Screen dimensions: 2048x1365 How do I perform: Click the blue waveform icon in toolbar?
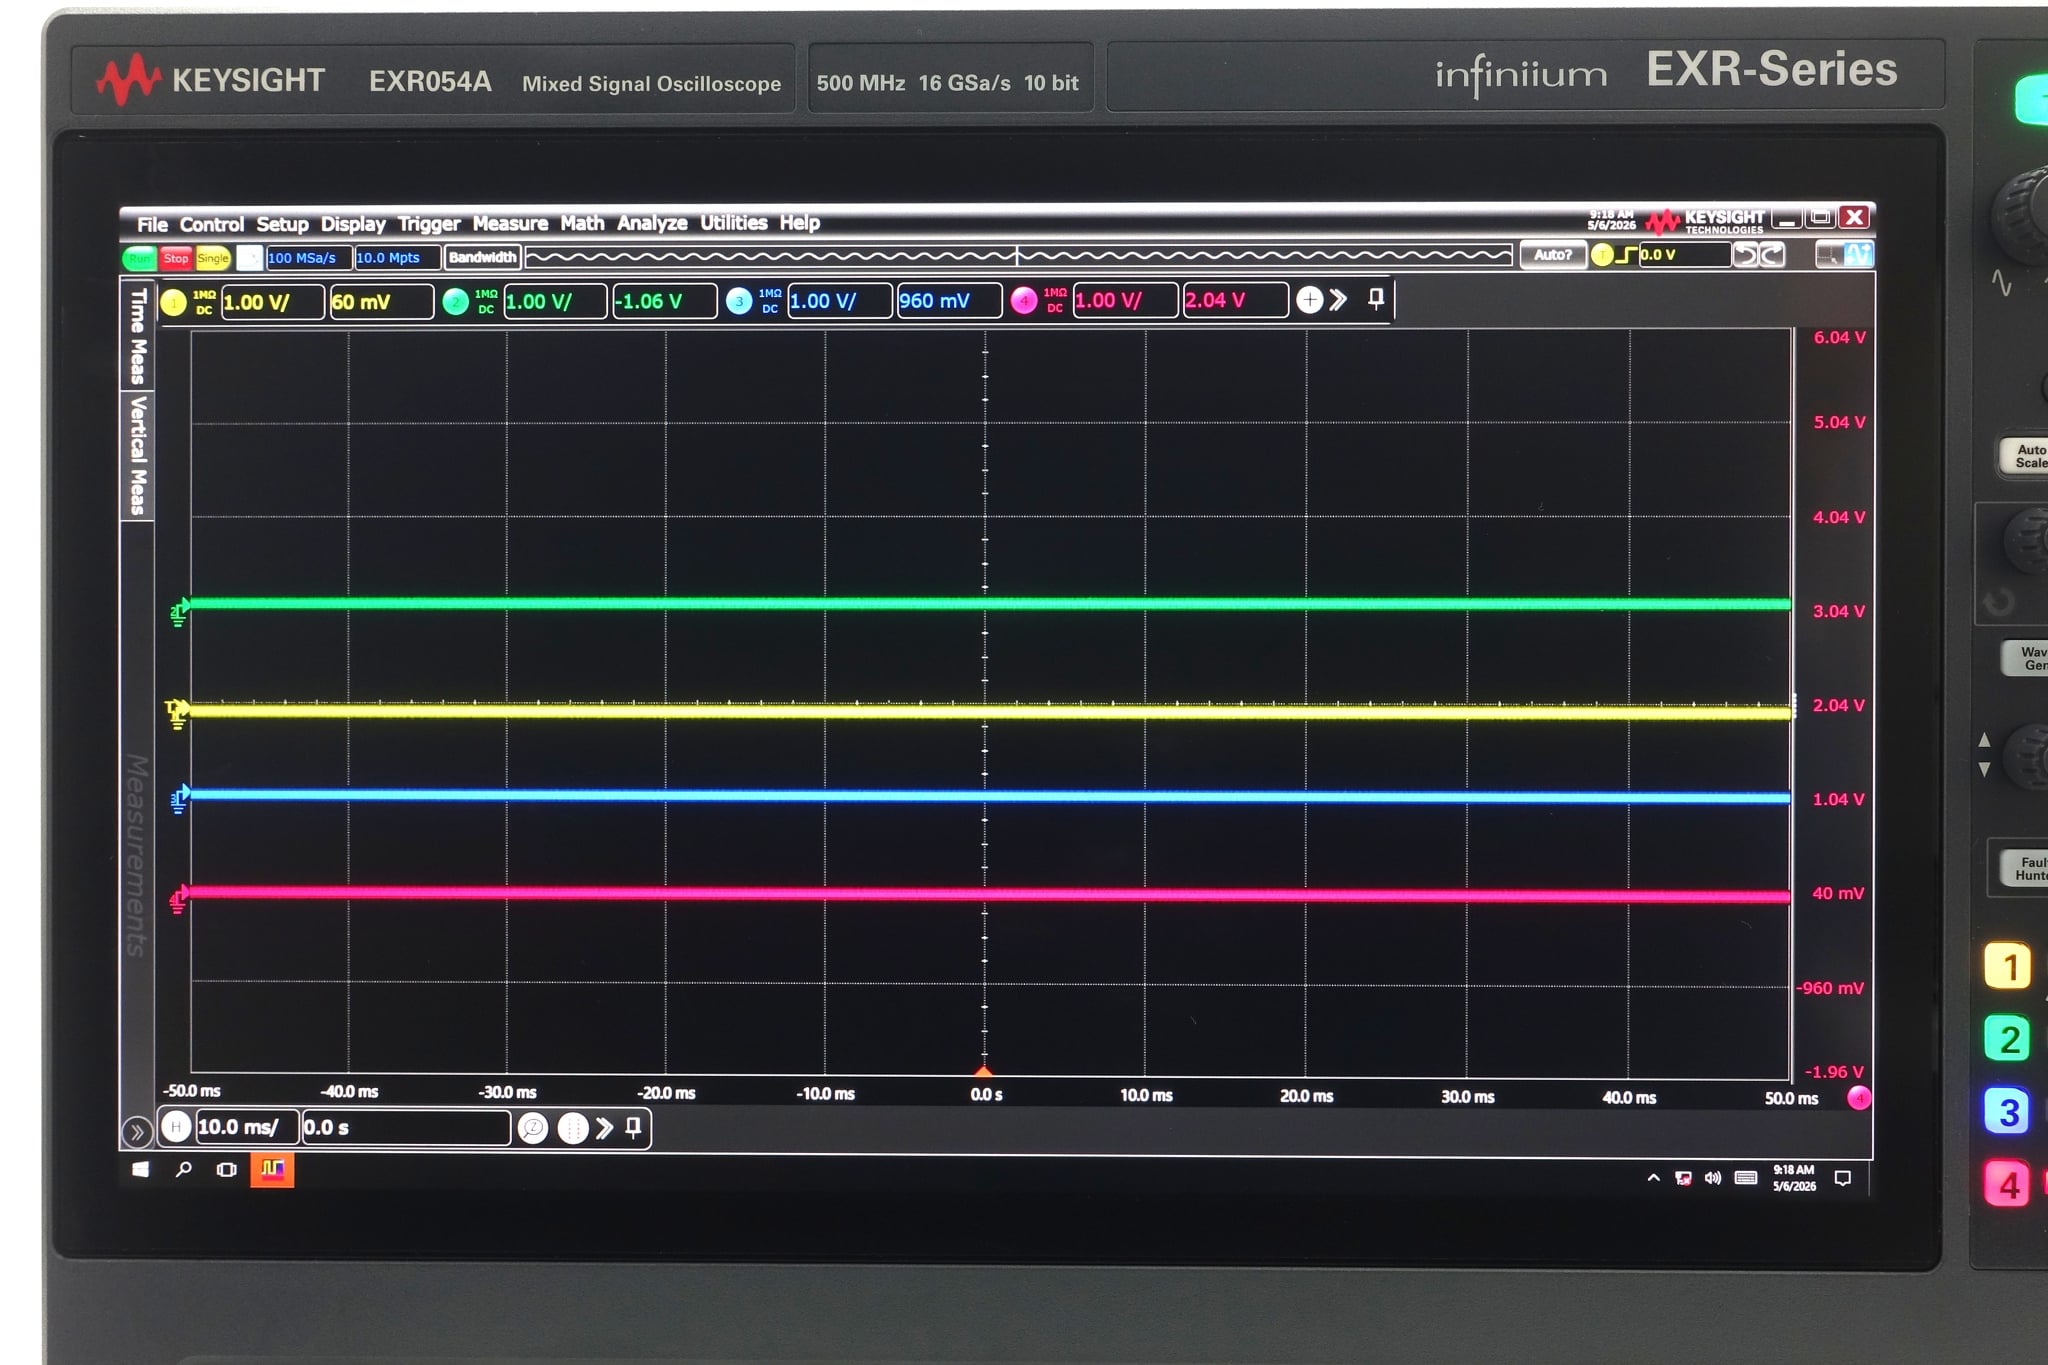pos(1858,255)
